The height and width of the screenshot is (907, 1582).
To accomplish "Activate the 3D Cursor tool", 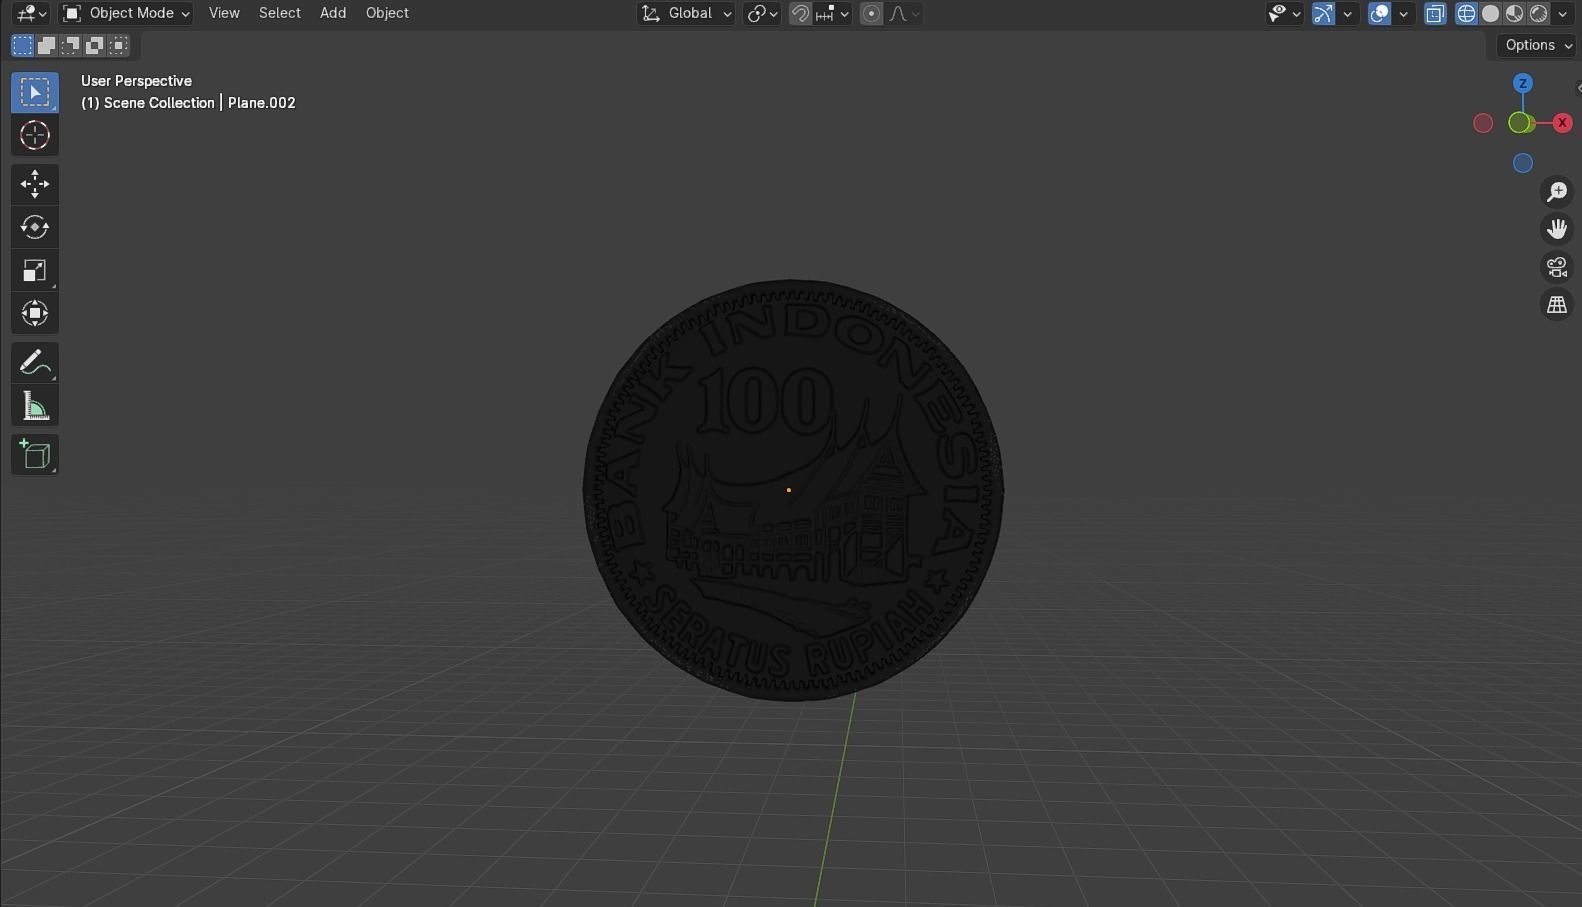I will point(35,135).
